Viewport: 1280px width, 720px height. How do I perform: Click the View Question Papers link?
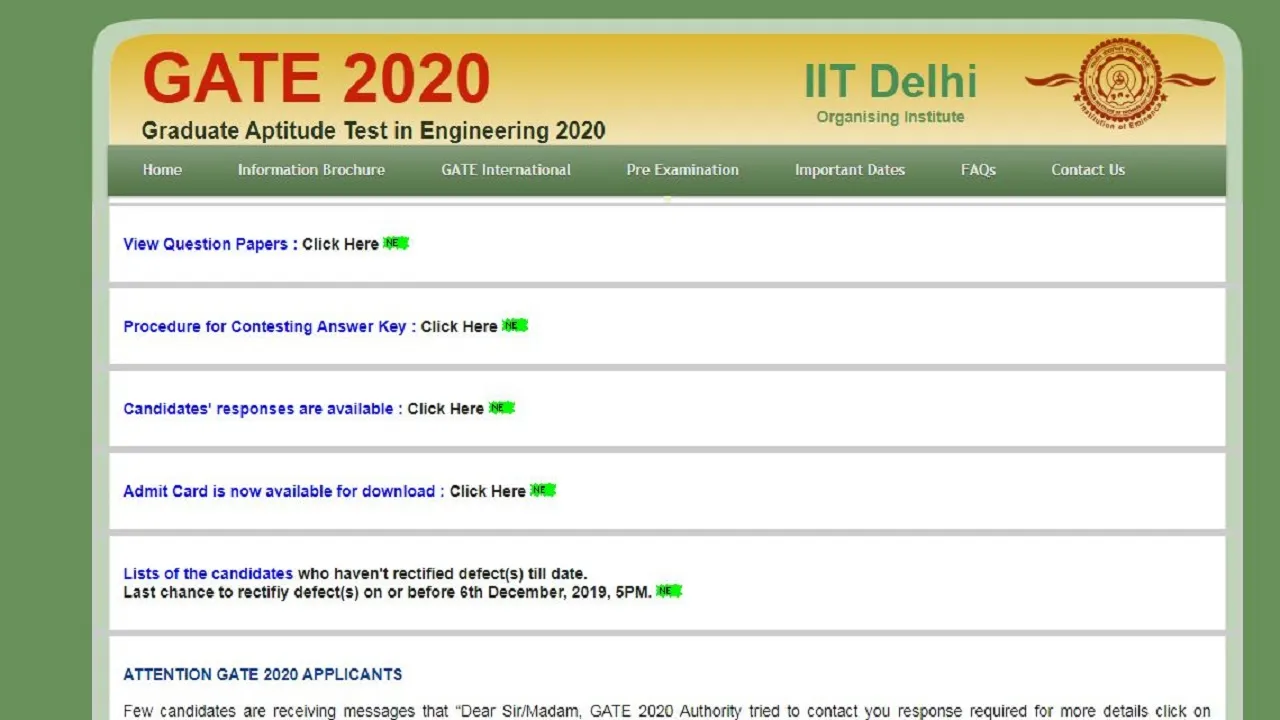tap(205, 244)
